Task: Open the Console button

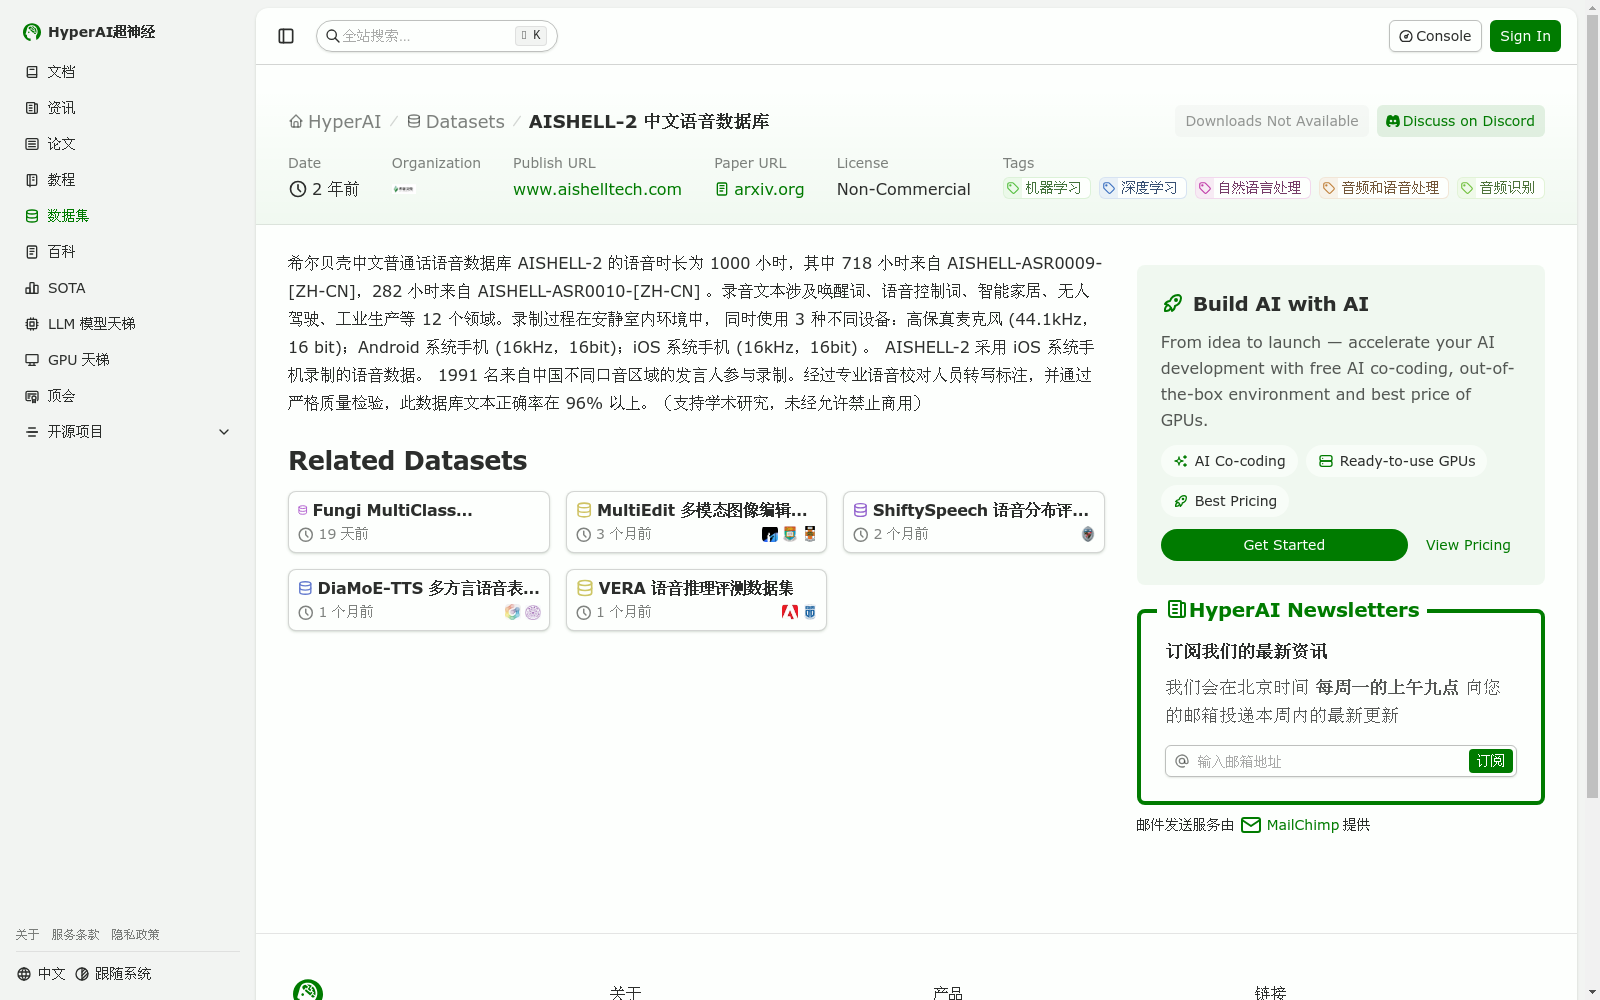Action: [1435, 36]
